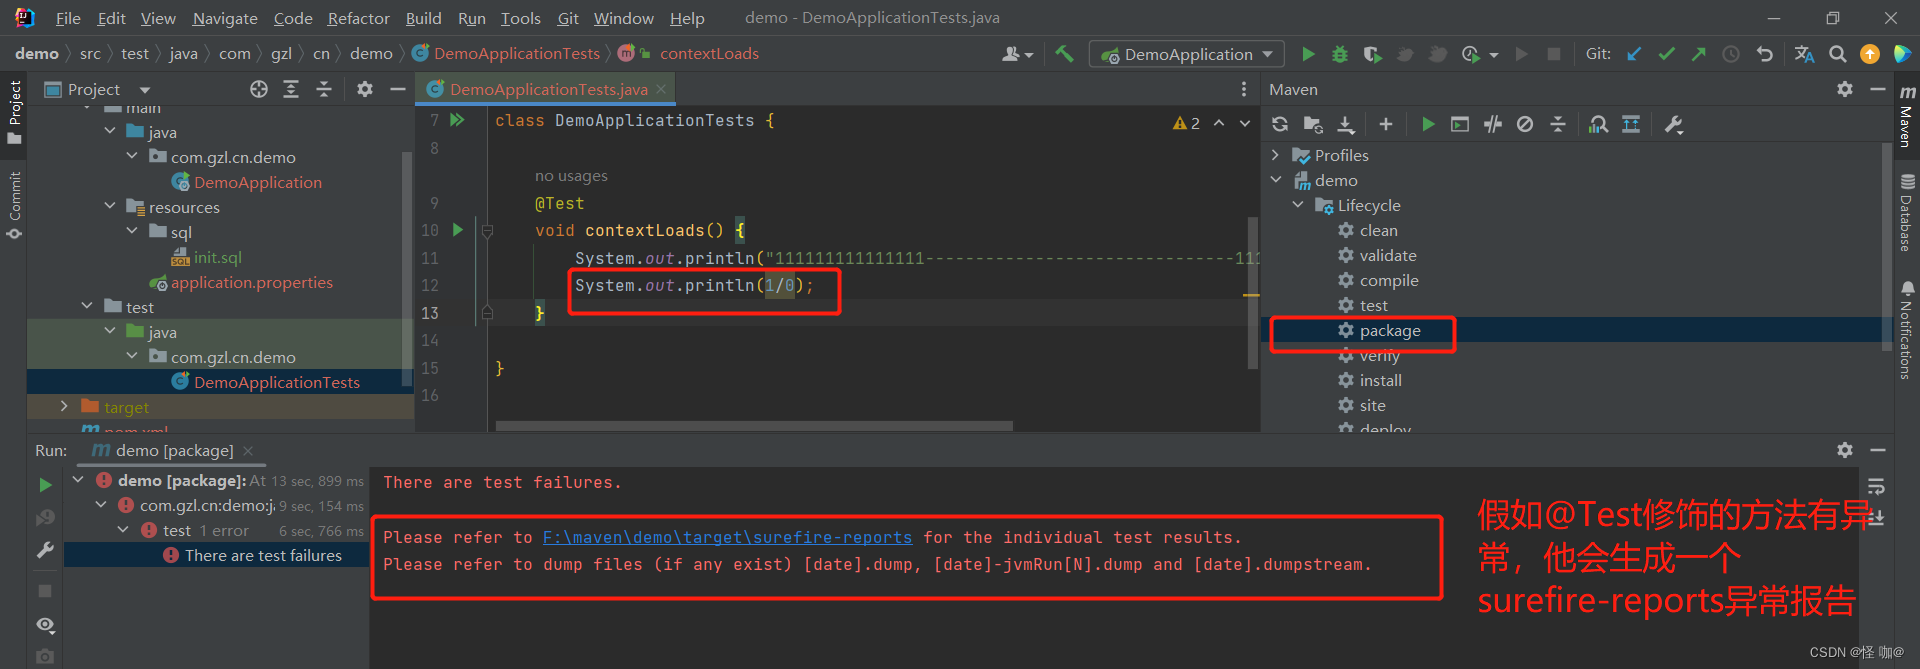Build project with the hammer icon
1920x669 pixels.
coord(1064,54)
